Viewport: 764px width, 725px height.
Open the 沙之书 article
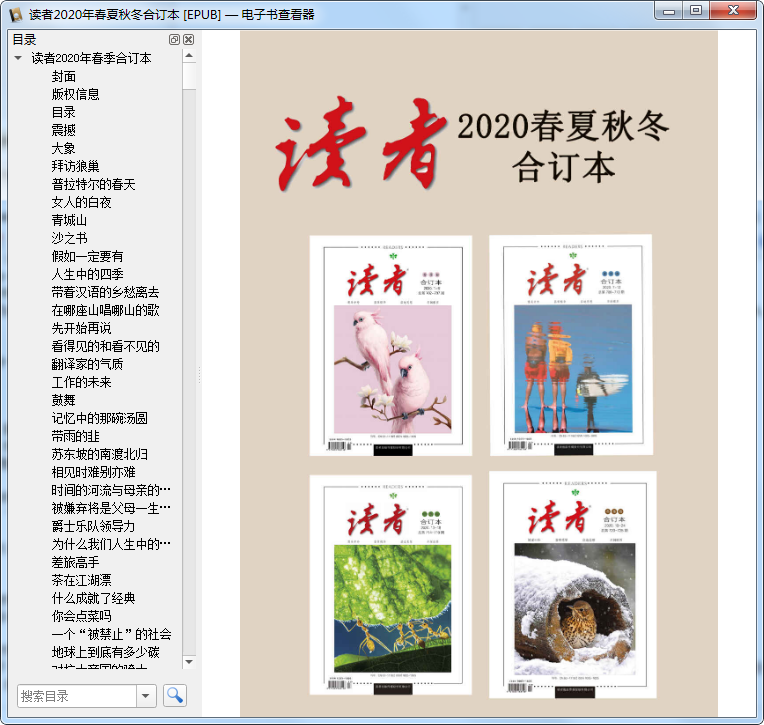point(70,238)
